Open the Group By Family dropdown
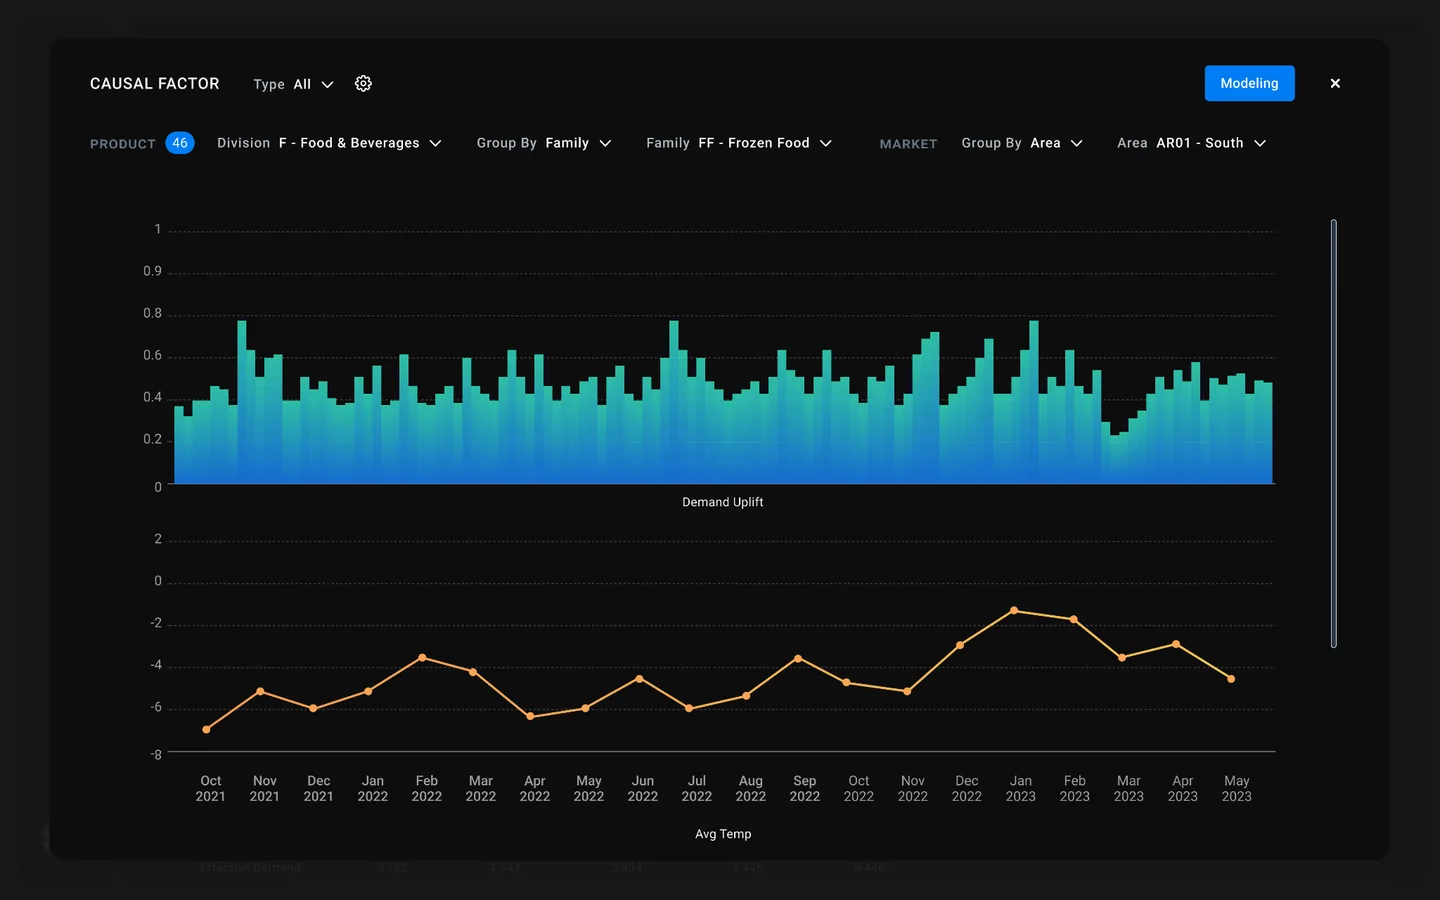Image resolution: width=1440 pixels, height=900 pixels. tap(543, 143)
